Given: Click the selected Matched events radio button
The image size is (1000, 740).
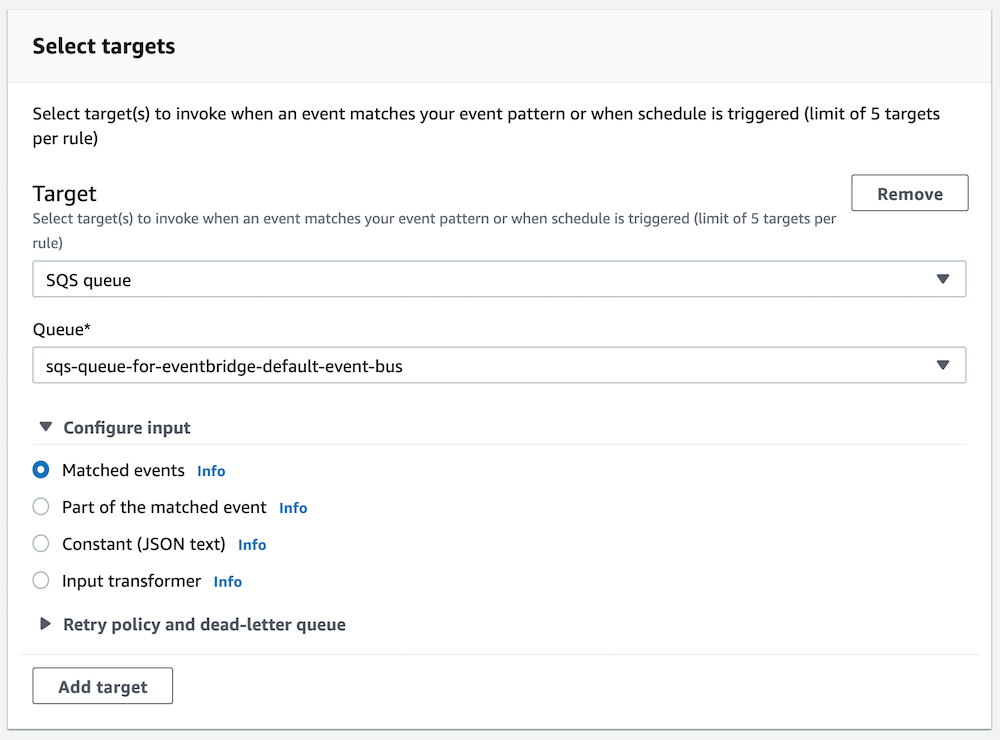Looking at the screenshot, I should [x=40, y=470].
